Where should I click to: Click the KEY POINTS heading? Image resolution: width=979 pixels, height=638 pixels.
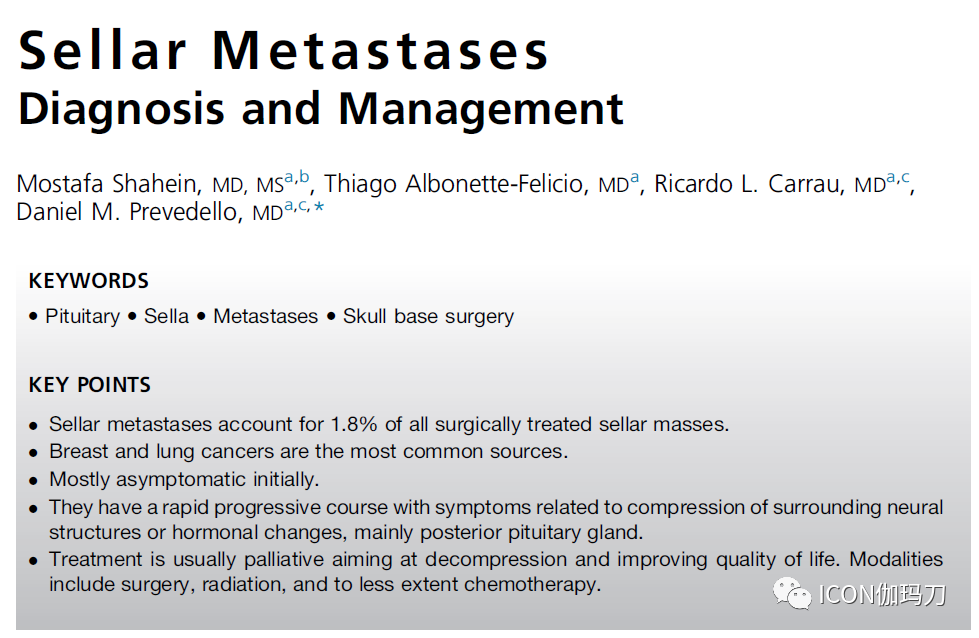click(90, 385)
